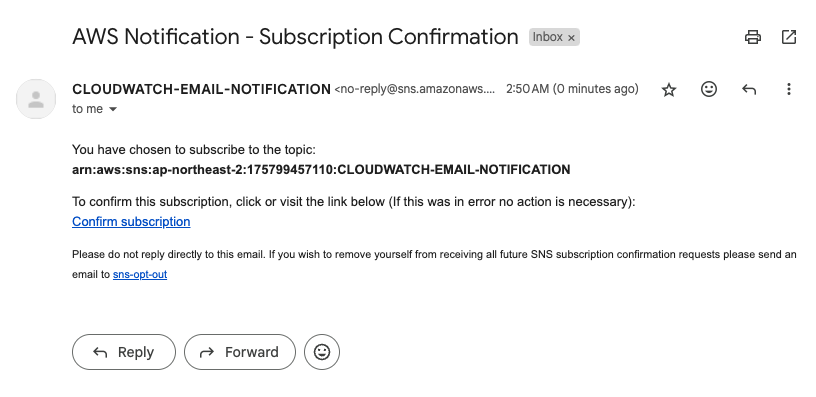Open the three-dot More options menu
This screenshot has height=397, width=816.
tap(789, 89)
